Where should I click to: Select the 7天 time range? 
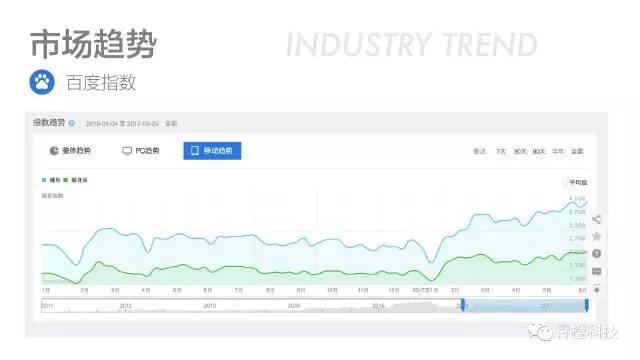[501, 151]
